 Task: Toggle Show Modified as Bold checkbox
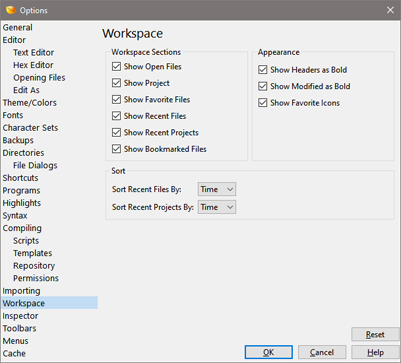(x=263, y=86)
